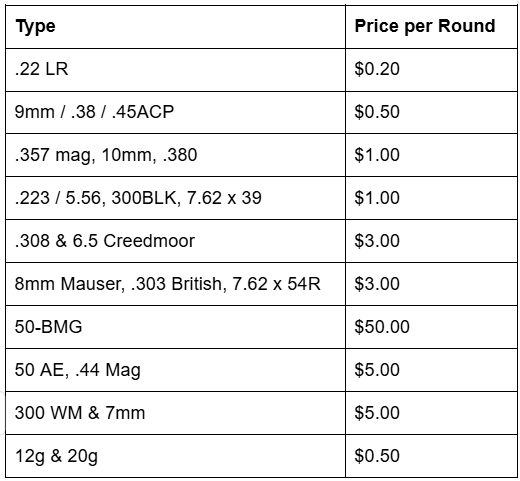Select the 9mm row price $0.50
This screenshot has width=520, height=481.
[431, 112]
